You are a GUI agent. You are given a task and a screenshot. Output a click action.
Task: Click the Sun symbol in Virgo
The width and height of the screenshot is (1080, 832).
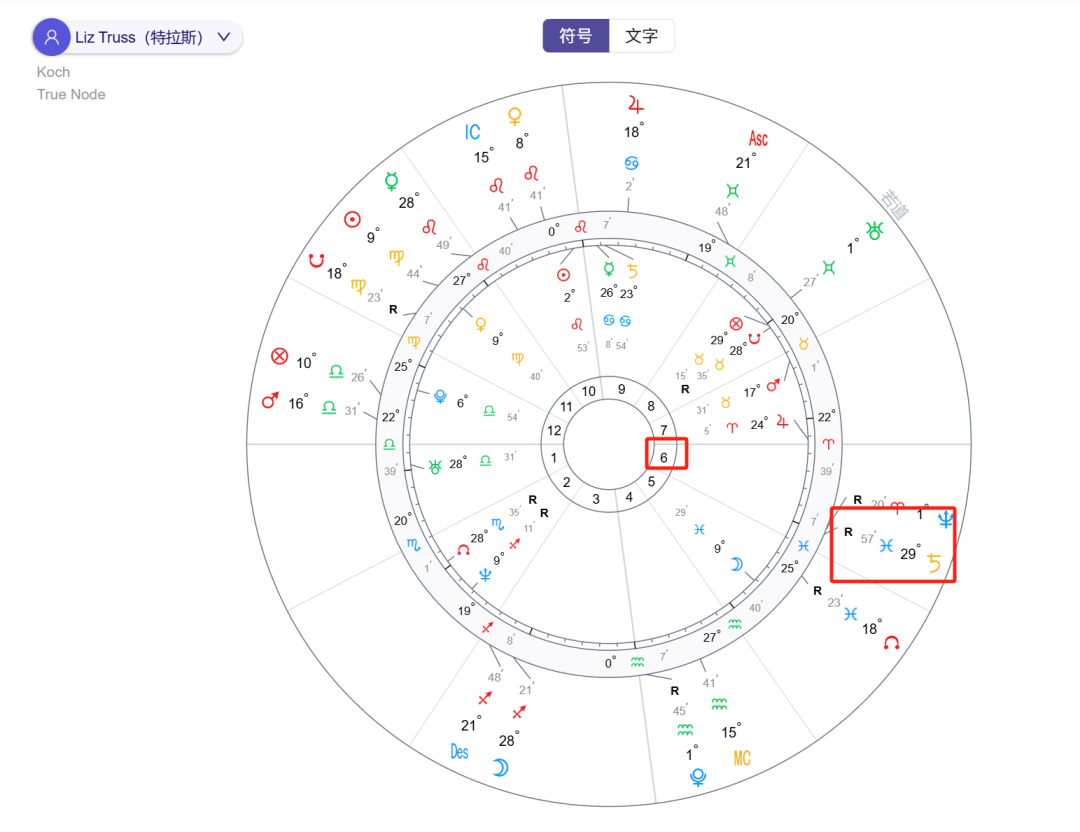(352, 219)
